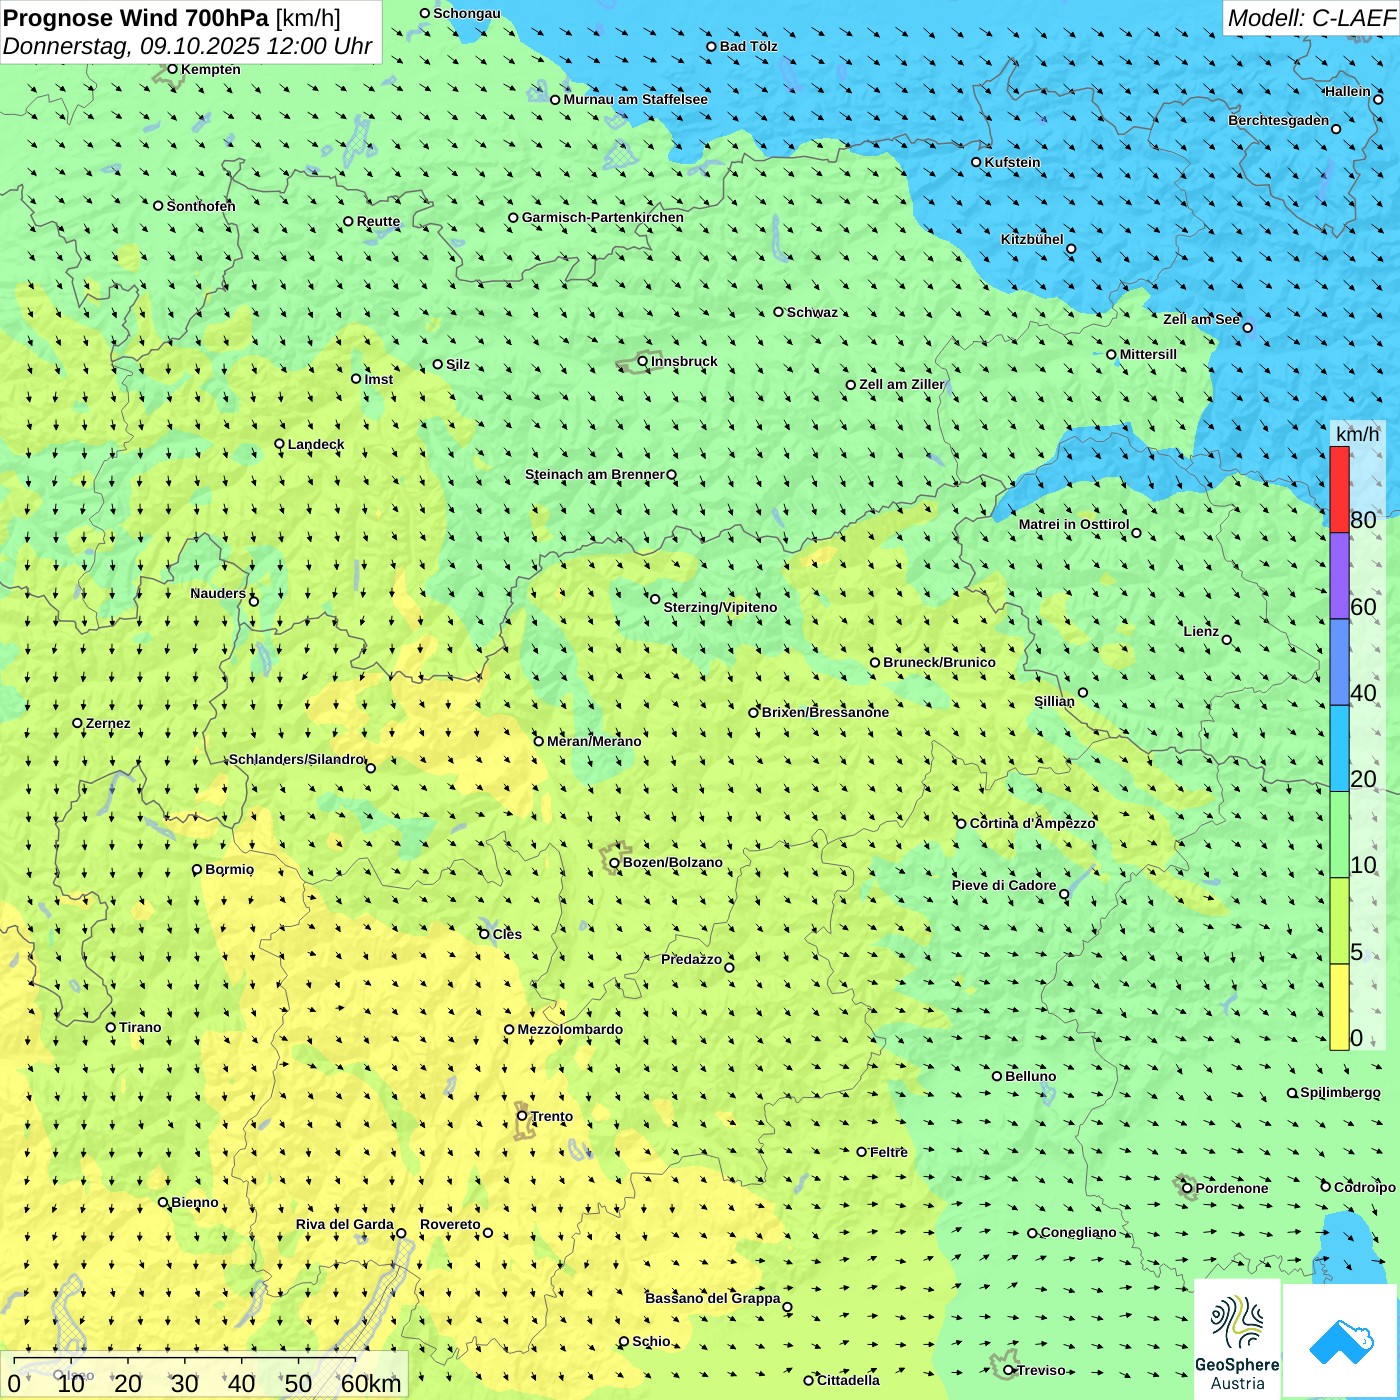Click the Trento location marker
Image resolution: width=1400 pixels, height=1400 pixels.
point(522,1116)
